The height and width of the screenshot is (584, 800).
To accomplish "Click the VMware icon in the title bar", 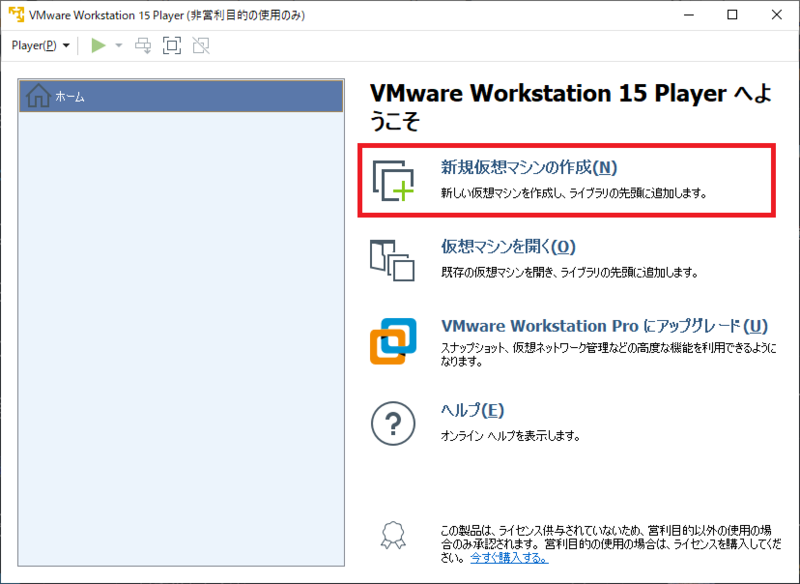I will [14, 15].
